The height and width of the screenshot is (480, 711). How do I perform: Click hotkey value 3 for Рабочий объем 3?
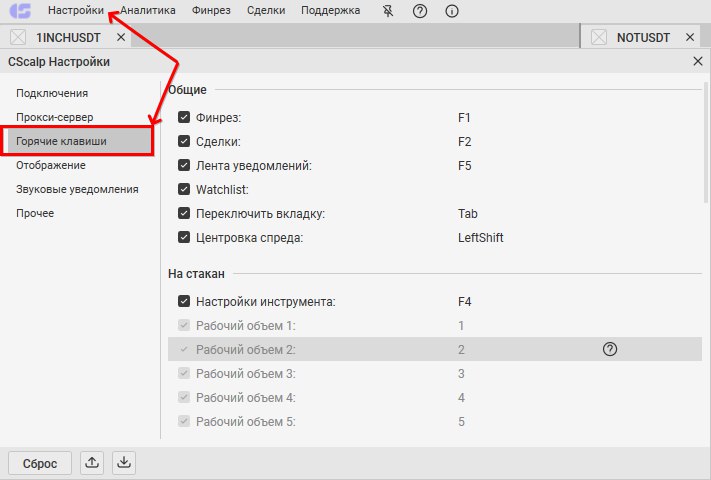(x=461, y=373)
